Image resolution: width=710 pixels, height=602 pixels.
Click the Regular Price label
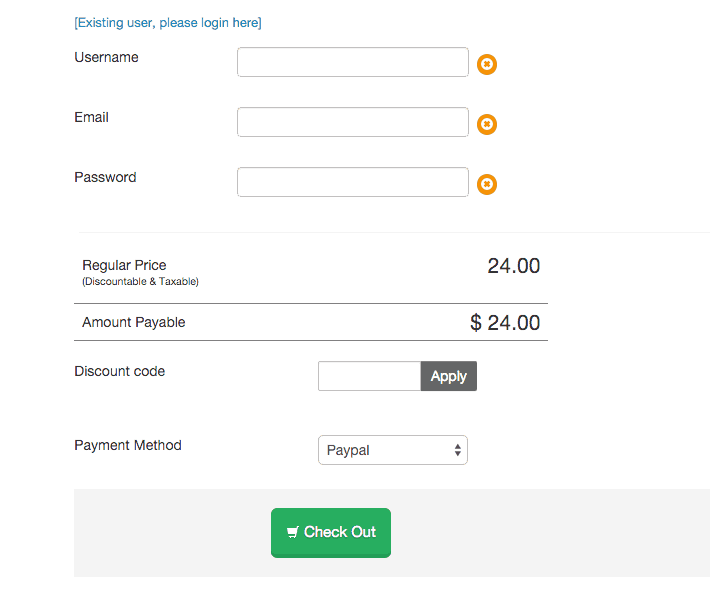(x=124, y=265)
